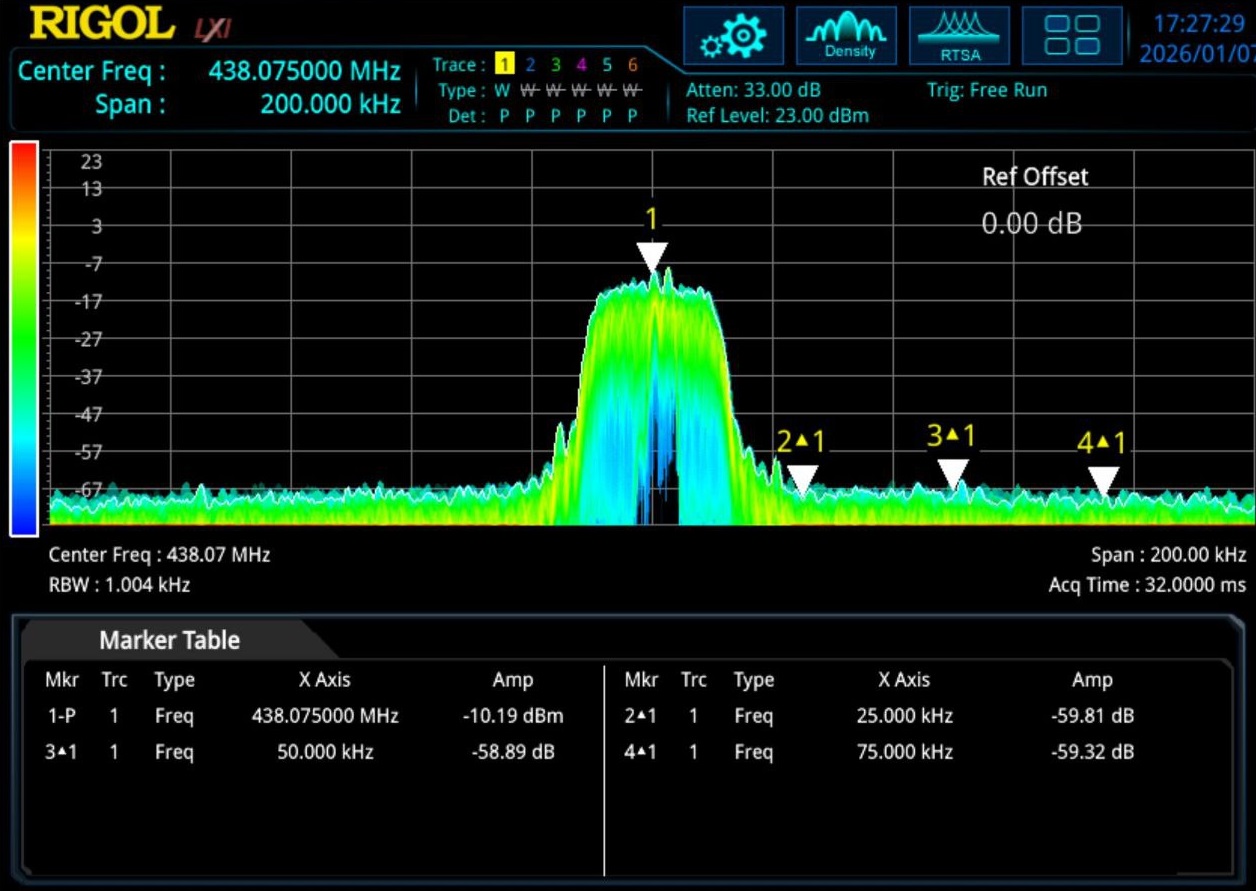Viewport: 1256px width, 891px height.
Task: Click delta marker 3▲1 triangle
Action: click(x=953, y=475)
